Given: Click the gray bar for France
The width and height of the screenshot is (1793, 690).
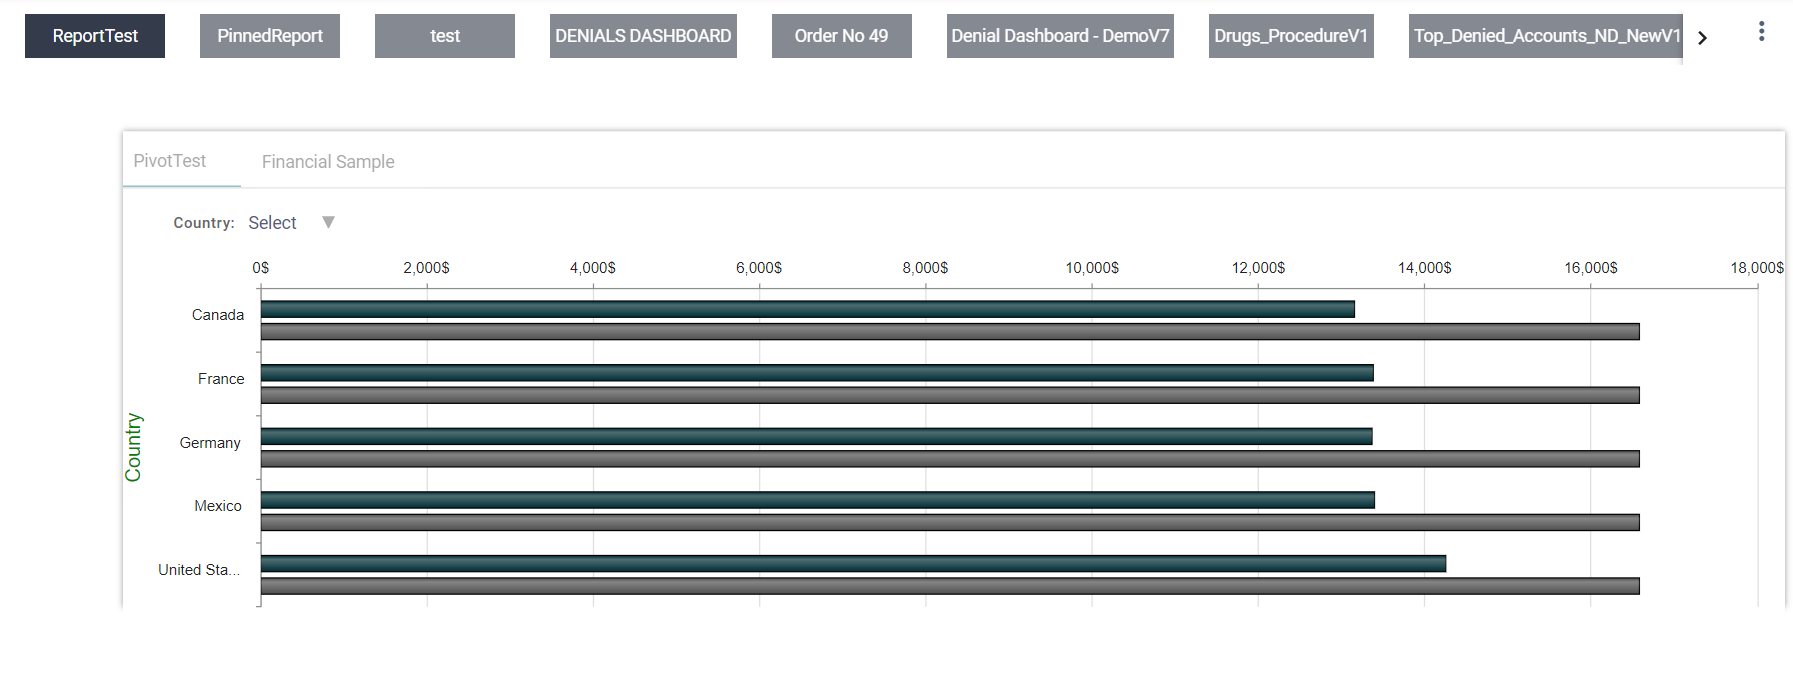Looking at the screenshot, I should click(950, 395).
